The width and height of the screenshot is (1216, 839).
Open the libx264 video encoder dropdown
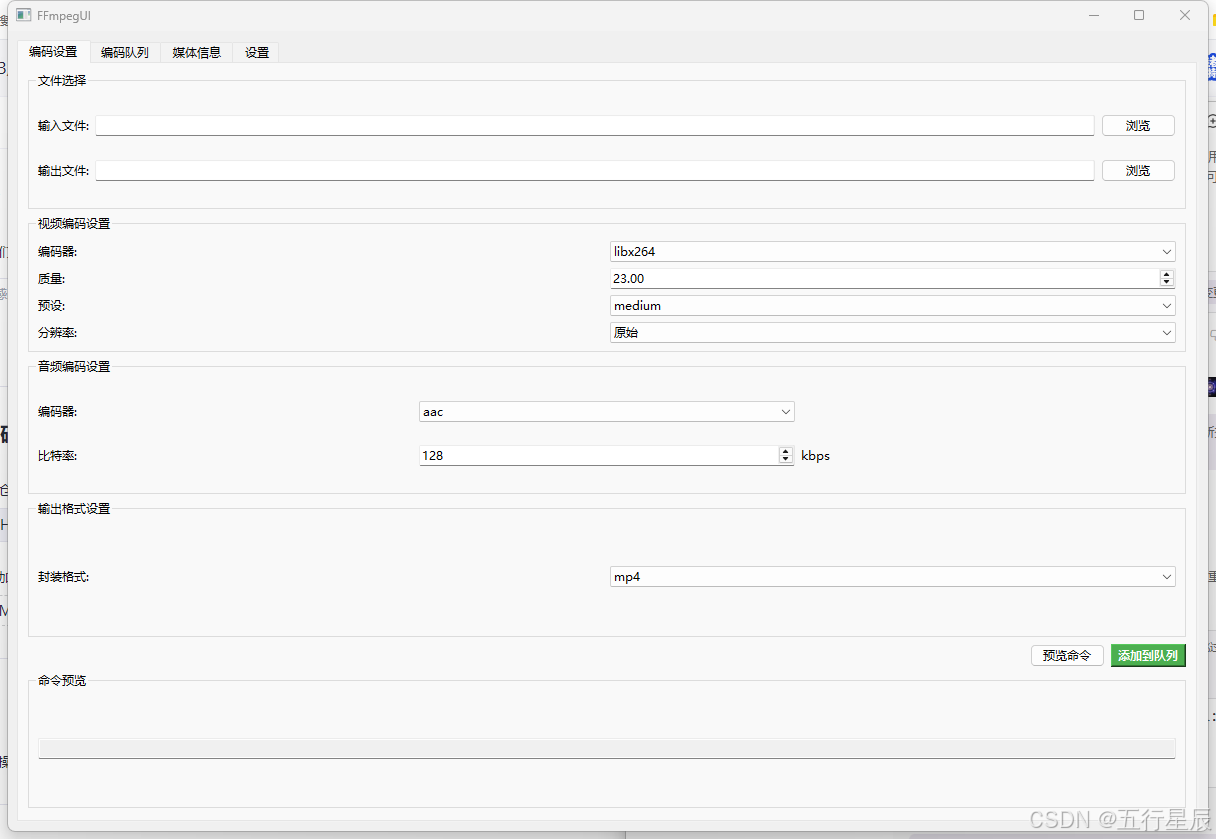(x=893, y=252)
